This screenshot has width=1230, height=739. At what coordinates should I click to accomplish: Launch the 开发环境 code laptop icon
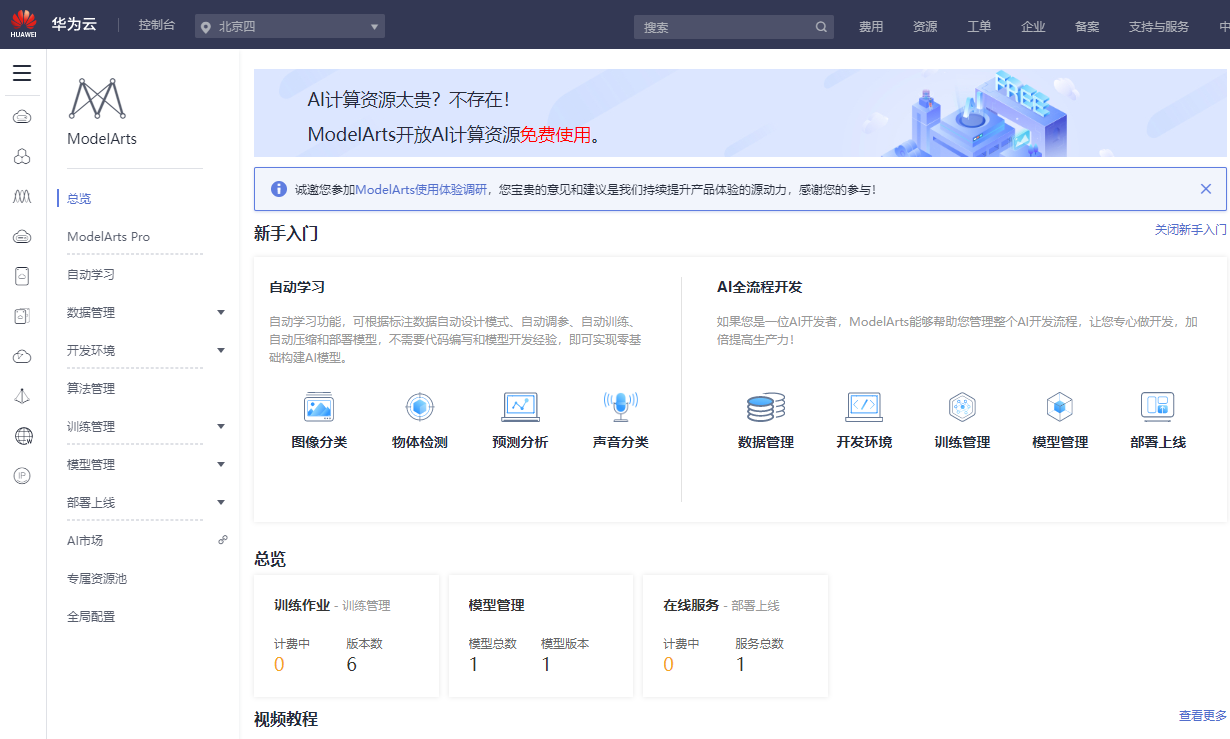coord(864,407)
